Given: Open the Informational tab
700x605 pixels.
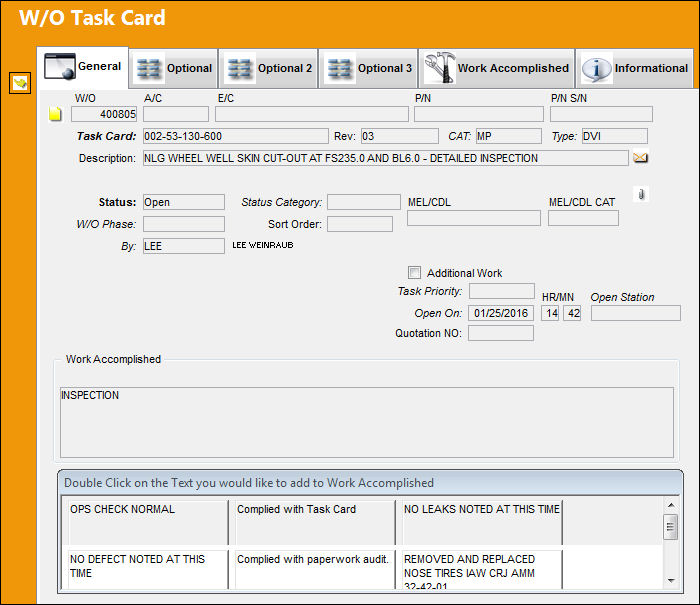Looking at the screenshot, I should pyautogui.click(x=634, y=68).
